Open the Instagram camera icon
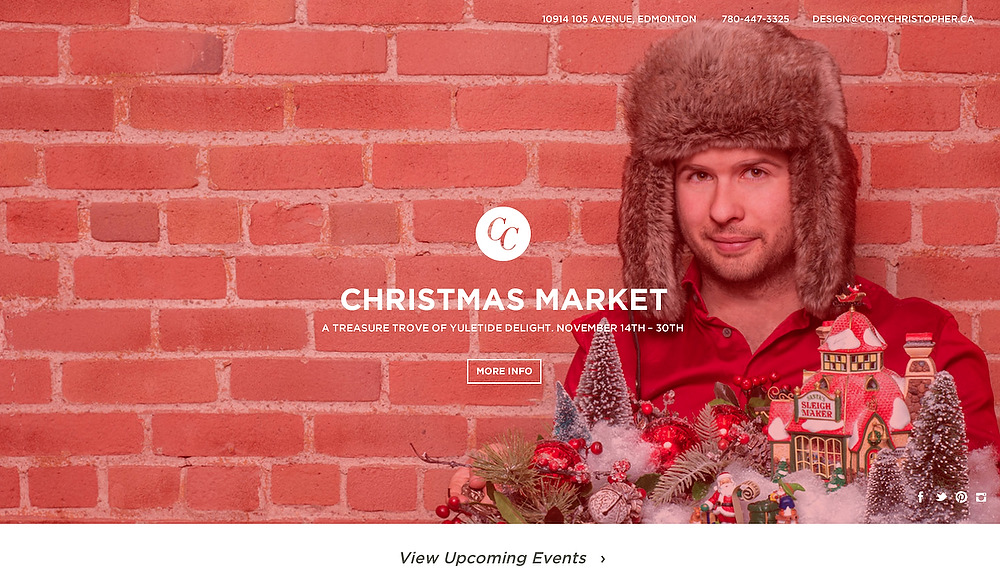This screenshot has height=578, width=1000. pyautogui.click(x=981, y=497)
